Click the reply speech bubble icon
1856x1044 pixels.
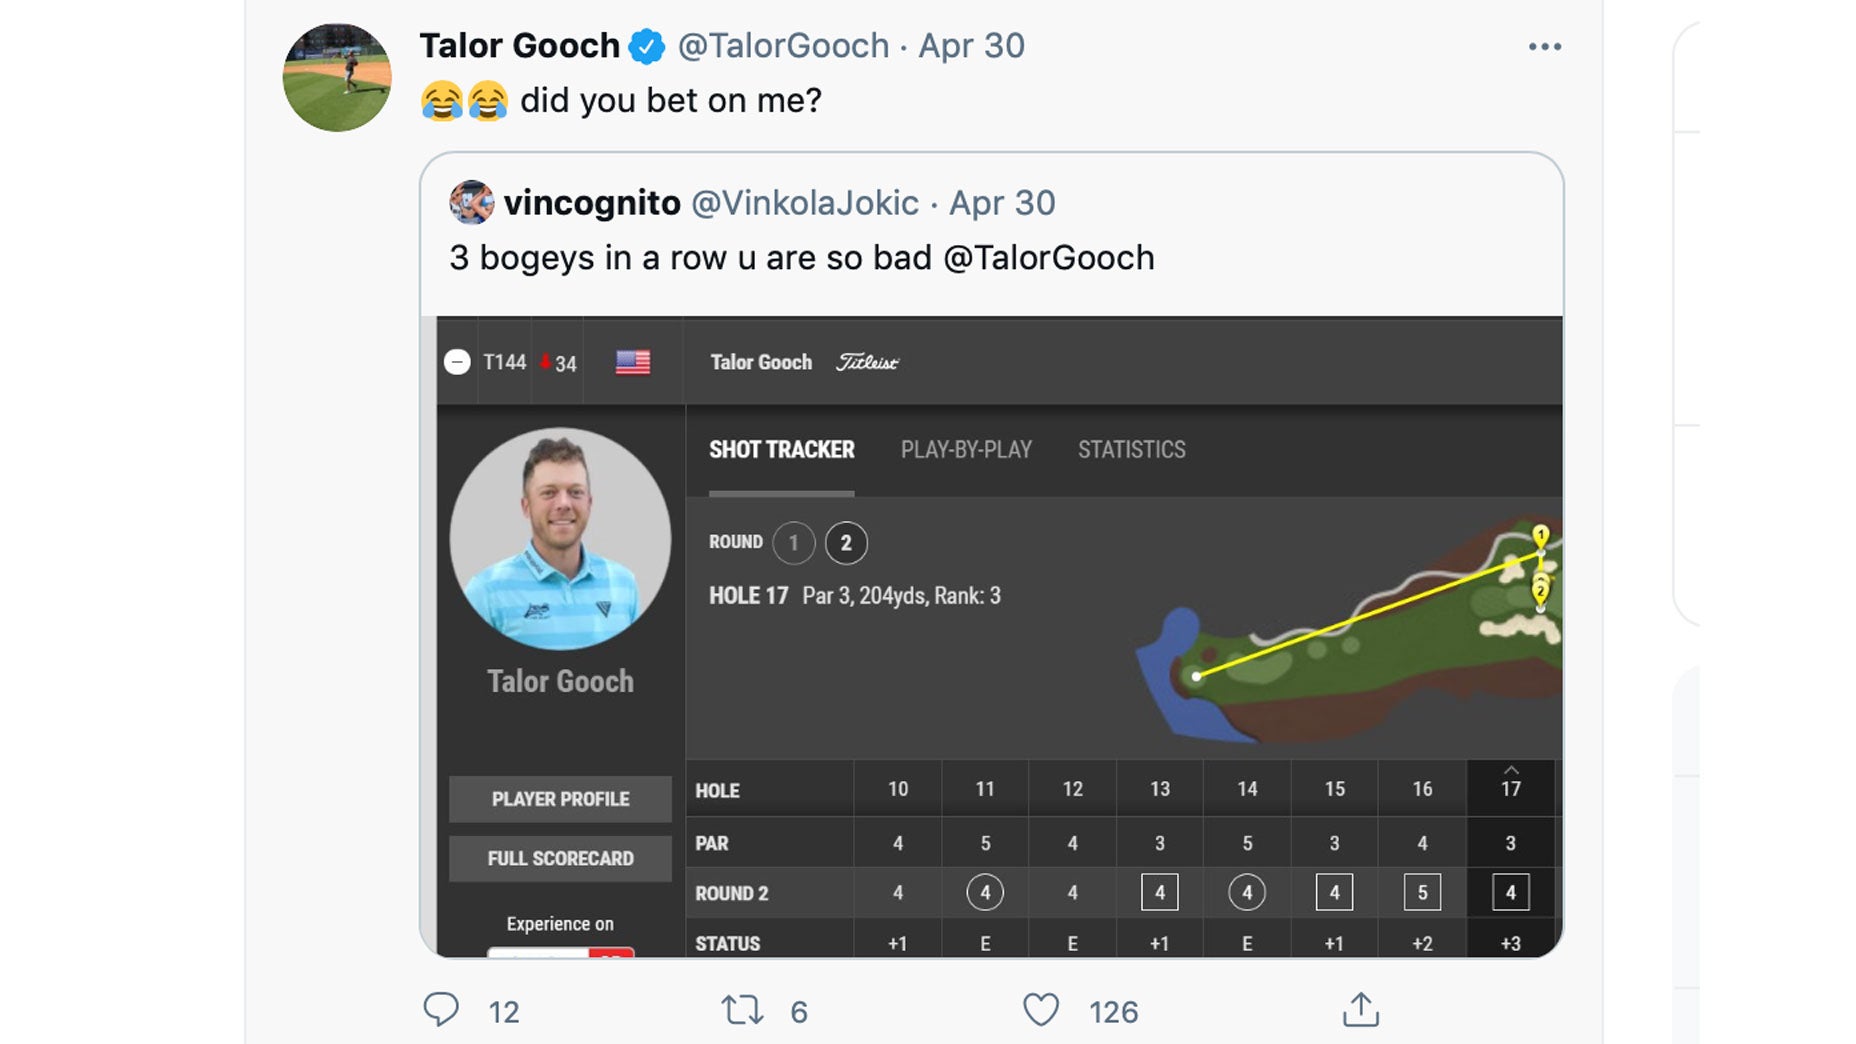click(441, 1010)
